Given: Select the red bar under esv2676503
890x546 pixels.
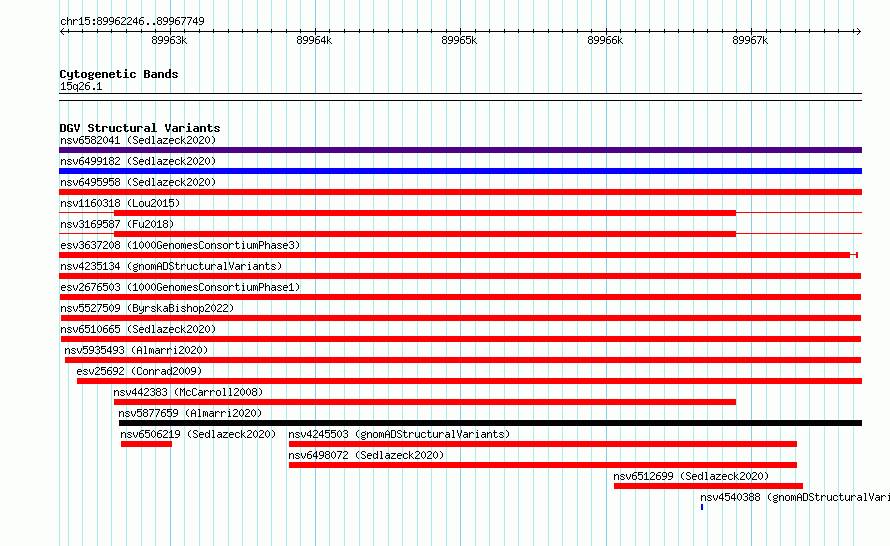Looking at the screenshot, I should click(x=460, y=297).
